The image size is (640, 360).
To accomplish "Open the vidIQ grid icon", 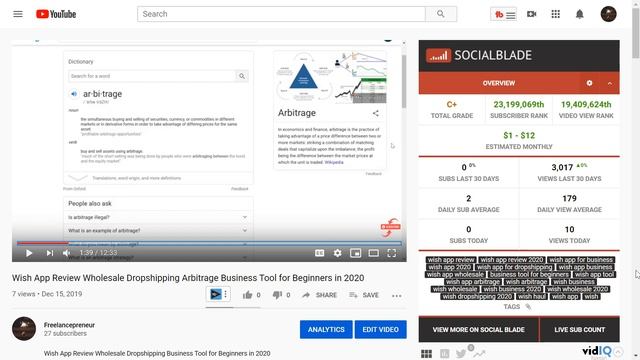I will coord(426,353).
